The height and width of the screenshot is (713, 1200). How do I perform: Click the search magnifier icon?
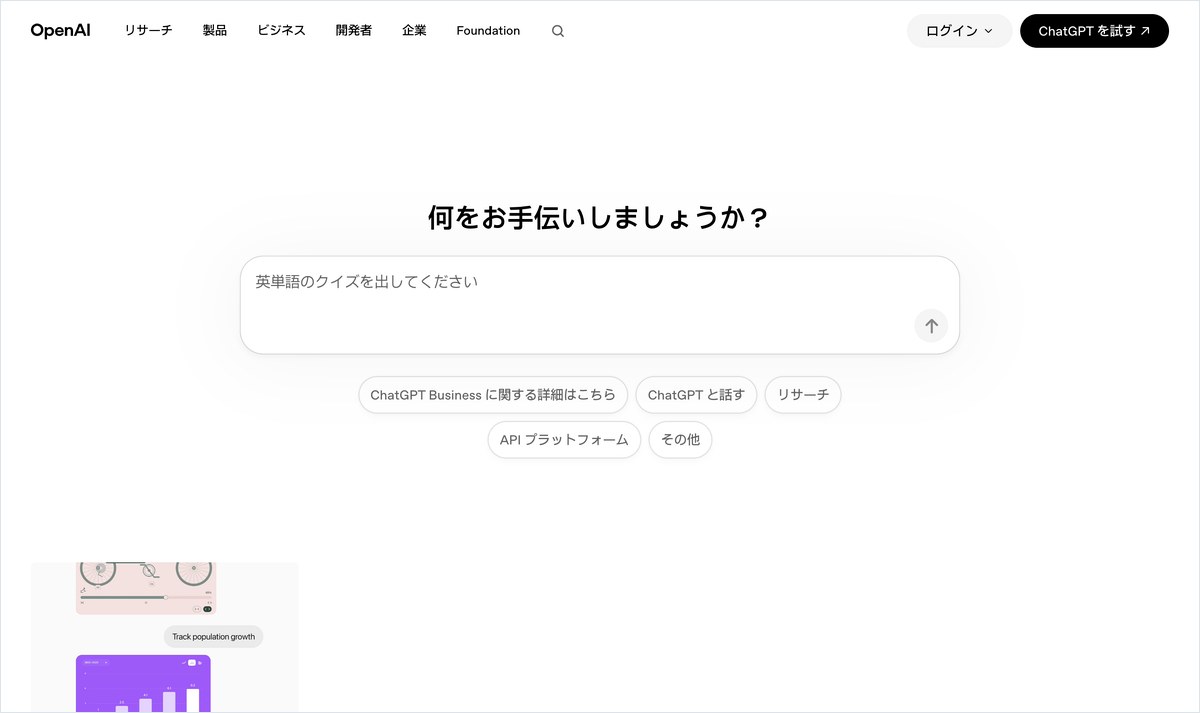click(558, 31)
